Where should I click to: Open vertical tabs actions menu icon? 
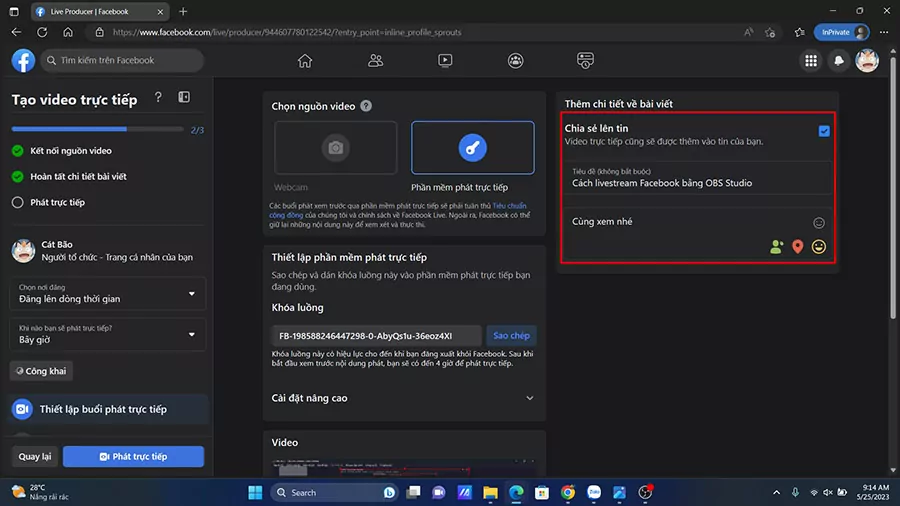[x=14, y=11]
